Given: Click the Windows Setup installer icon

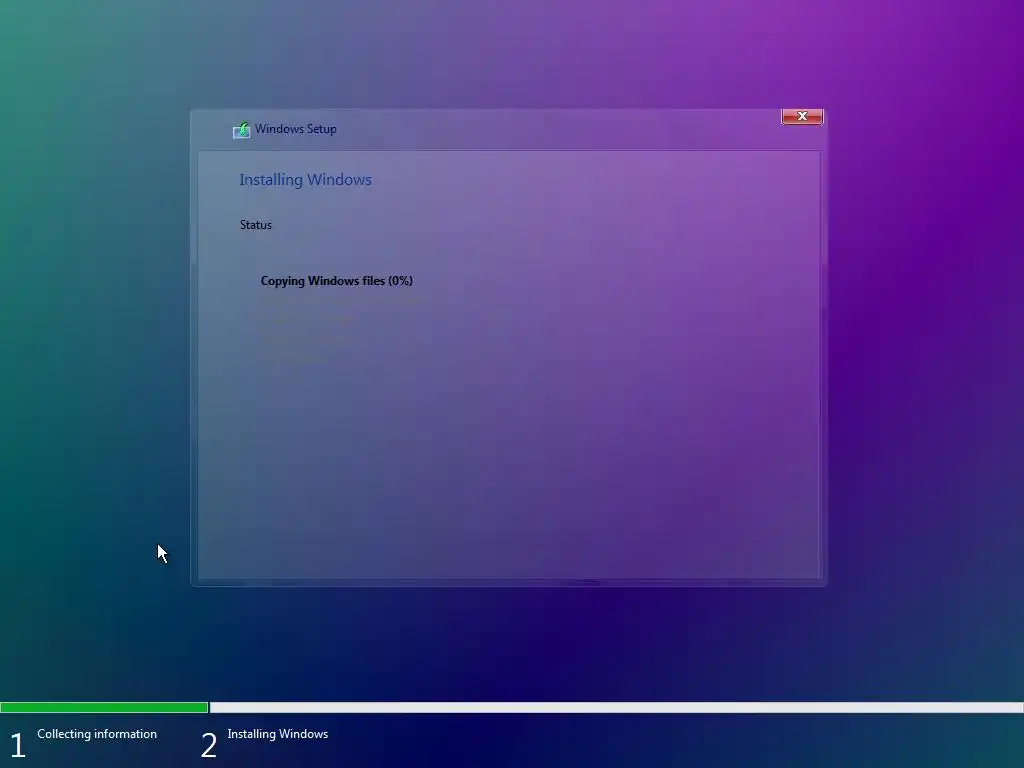Looking at the screenshot, I should [x=241, y=130].
